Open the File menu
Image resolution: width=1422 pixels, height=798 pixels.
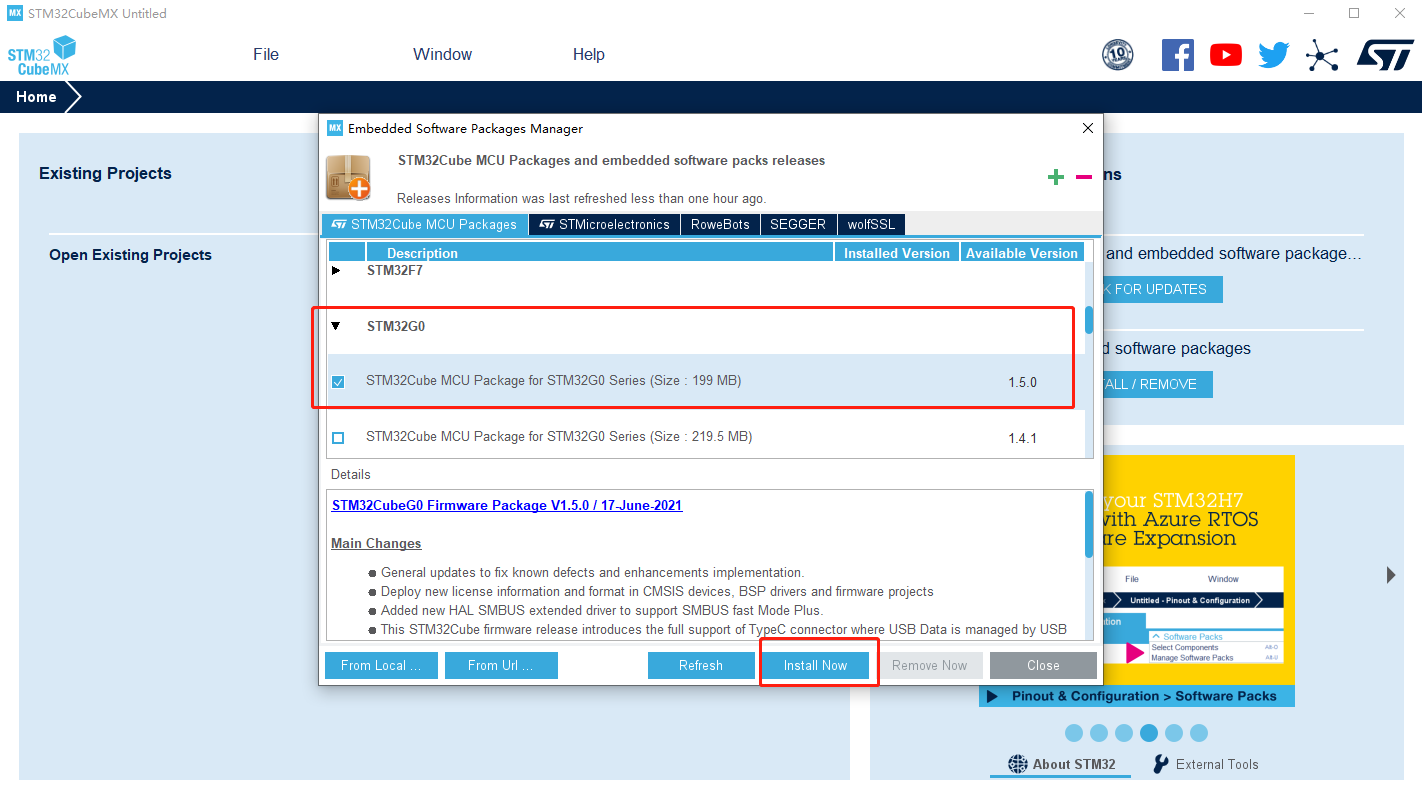pyautogui.click(x=266, y=55)
